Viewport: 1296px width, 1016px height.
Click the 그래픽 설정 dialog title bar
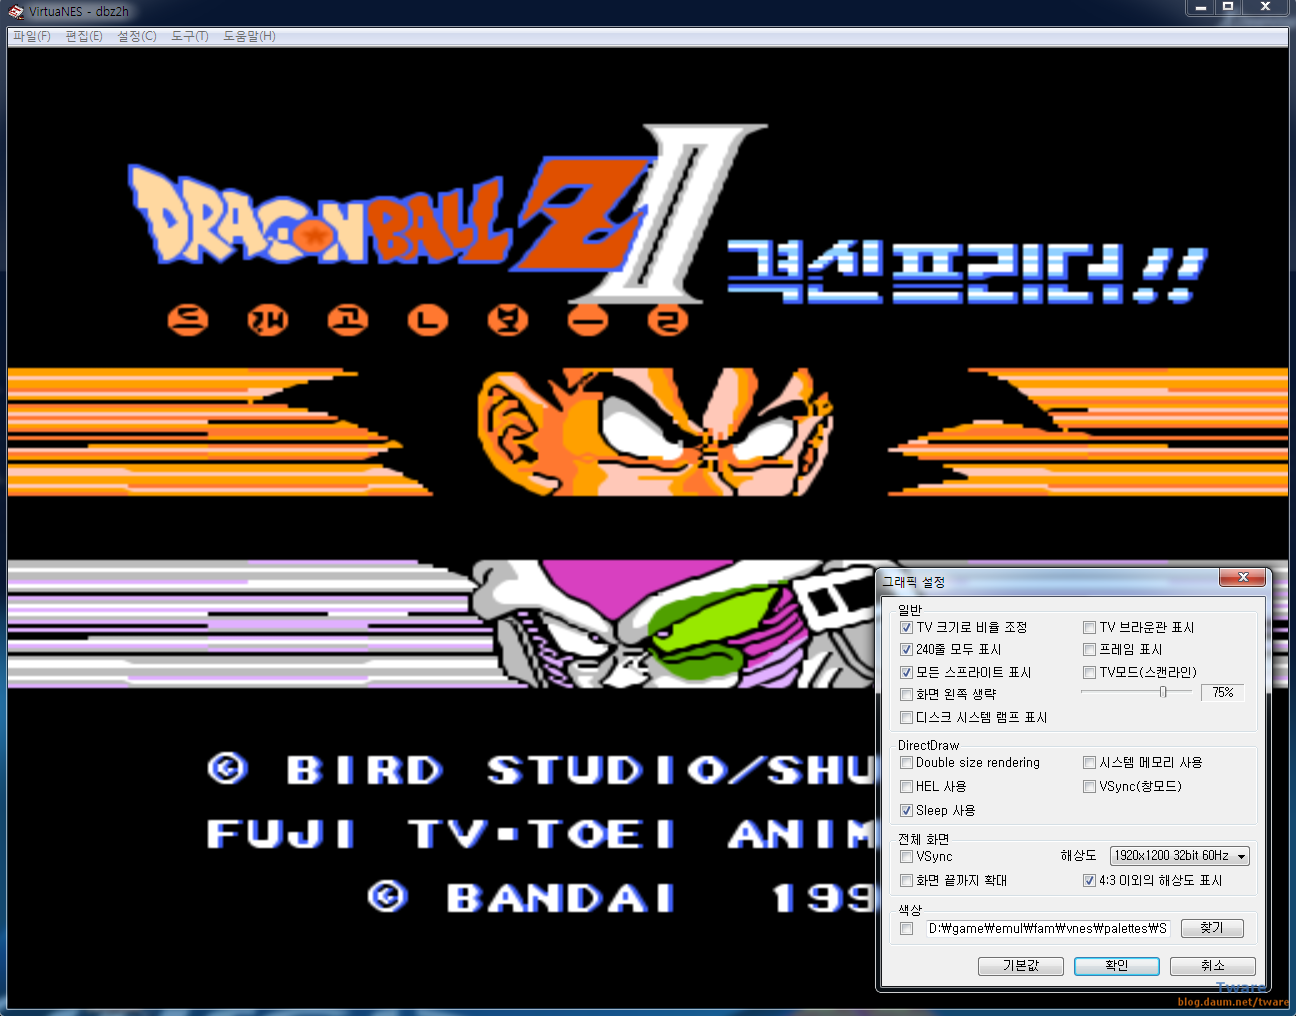(x=1047, y=582)
